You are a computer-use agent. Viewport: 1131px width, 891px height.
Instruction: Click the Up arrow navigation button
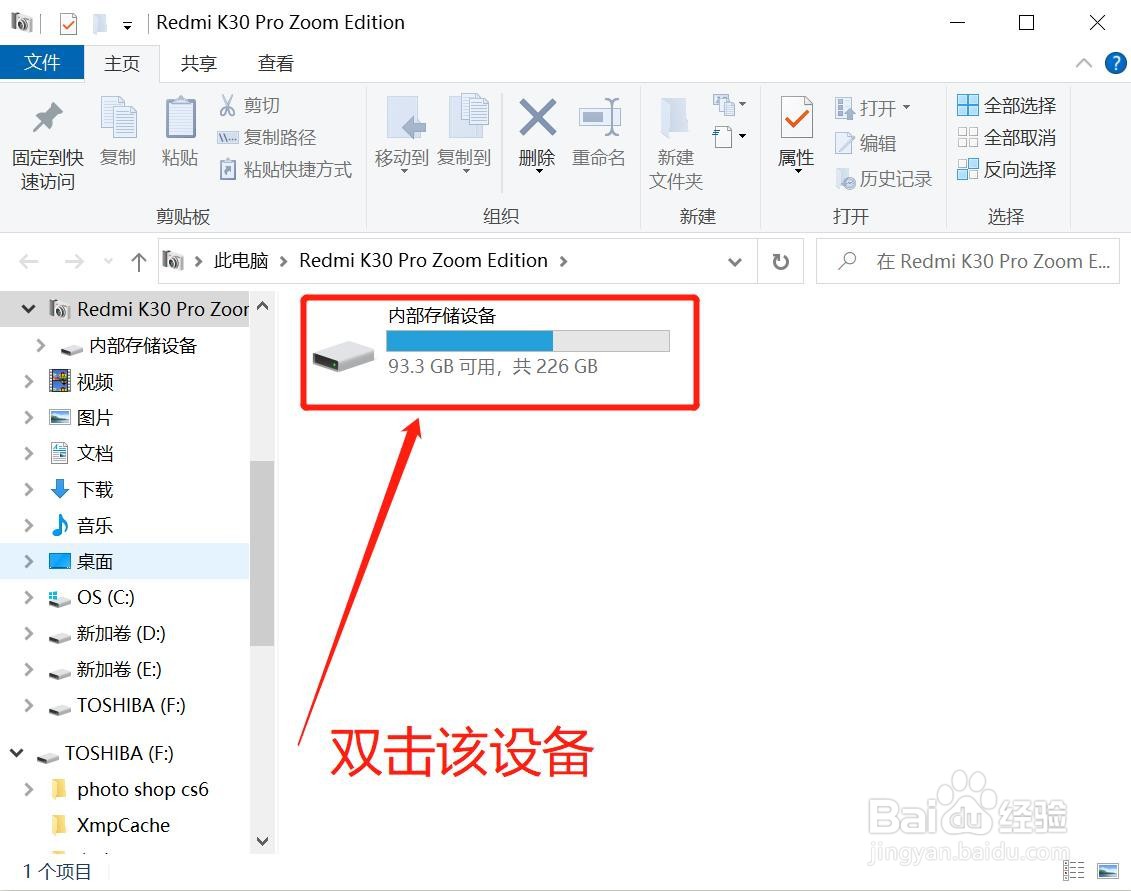pos(138,261)
